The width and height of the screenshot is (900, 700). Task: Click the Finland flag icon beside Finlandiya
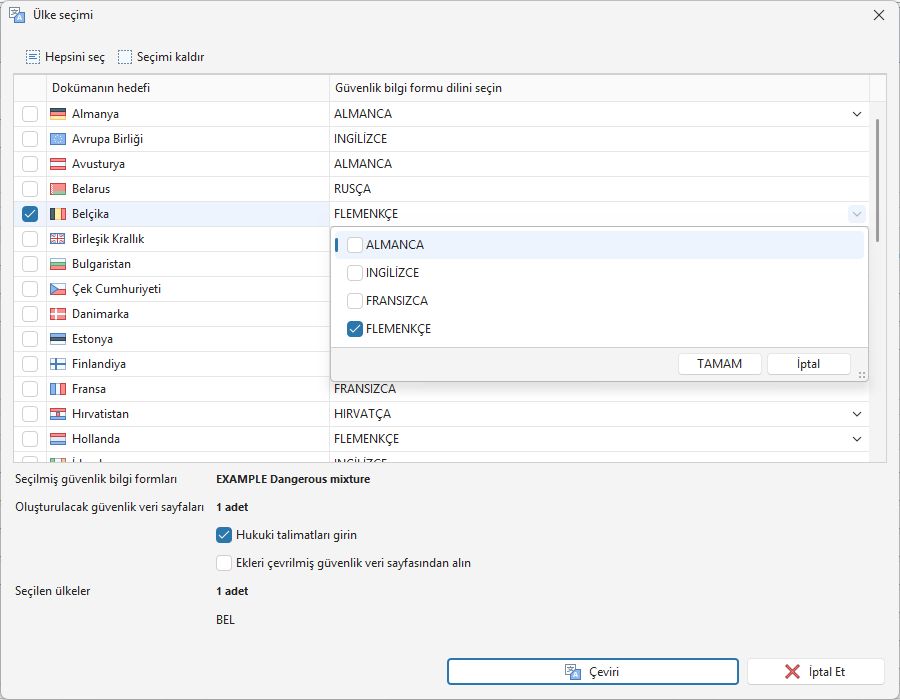58,364
